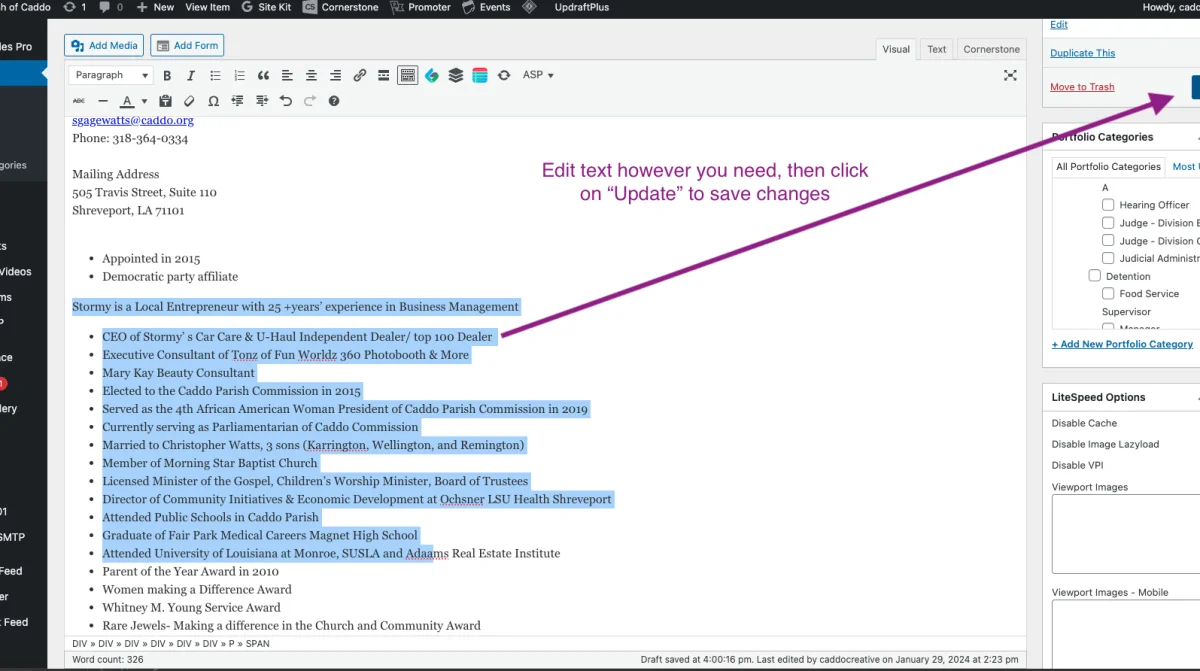Enable the Food Service checkbox

(1108, 294)
